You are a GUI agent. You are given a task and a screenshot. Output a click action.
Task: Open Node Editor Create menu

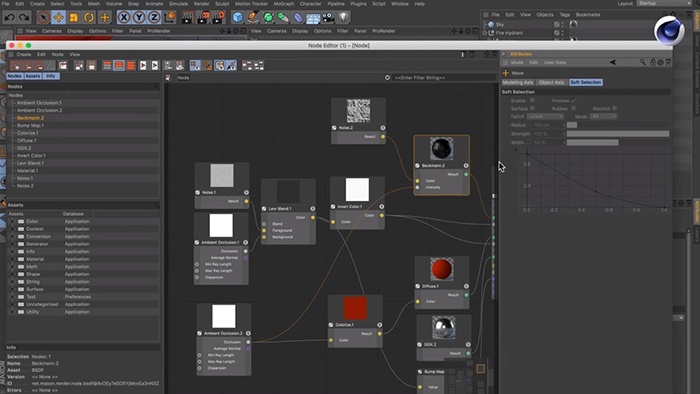(x=24, y=54)
